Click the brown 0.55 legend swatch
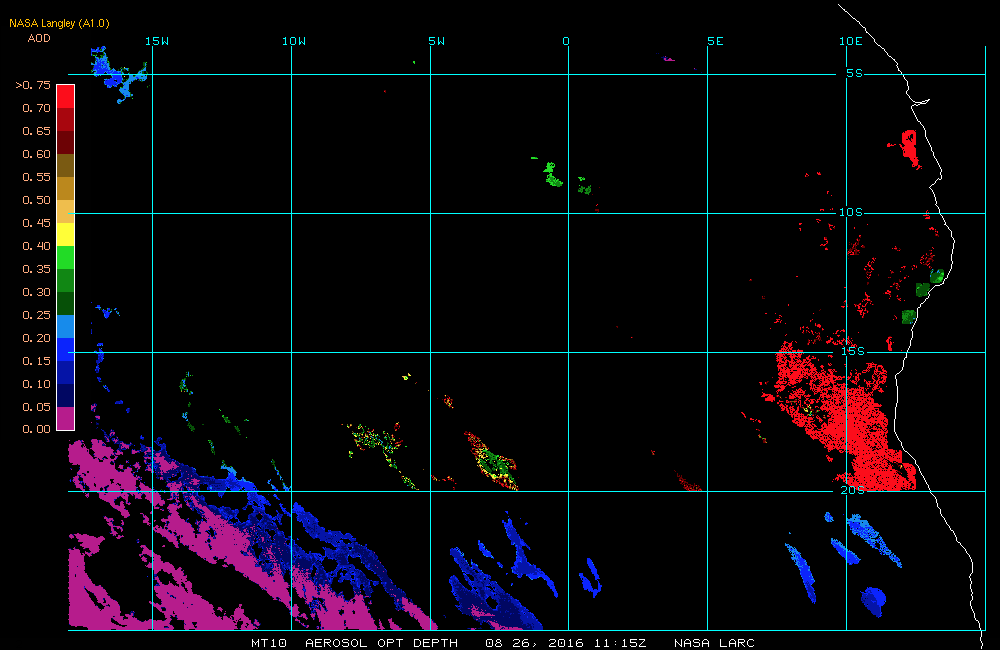This screenshot has width=1000, height=650. click(x=66, y=165)
